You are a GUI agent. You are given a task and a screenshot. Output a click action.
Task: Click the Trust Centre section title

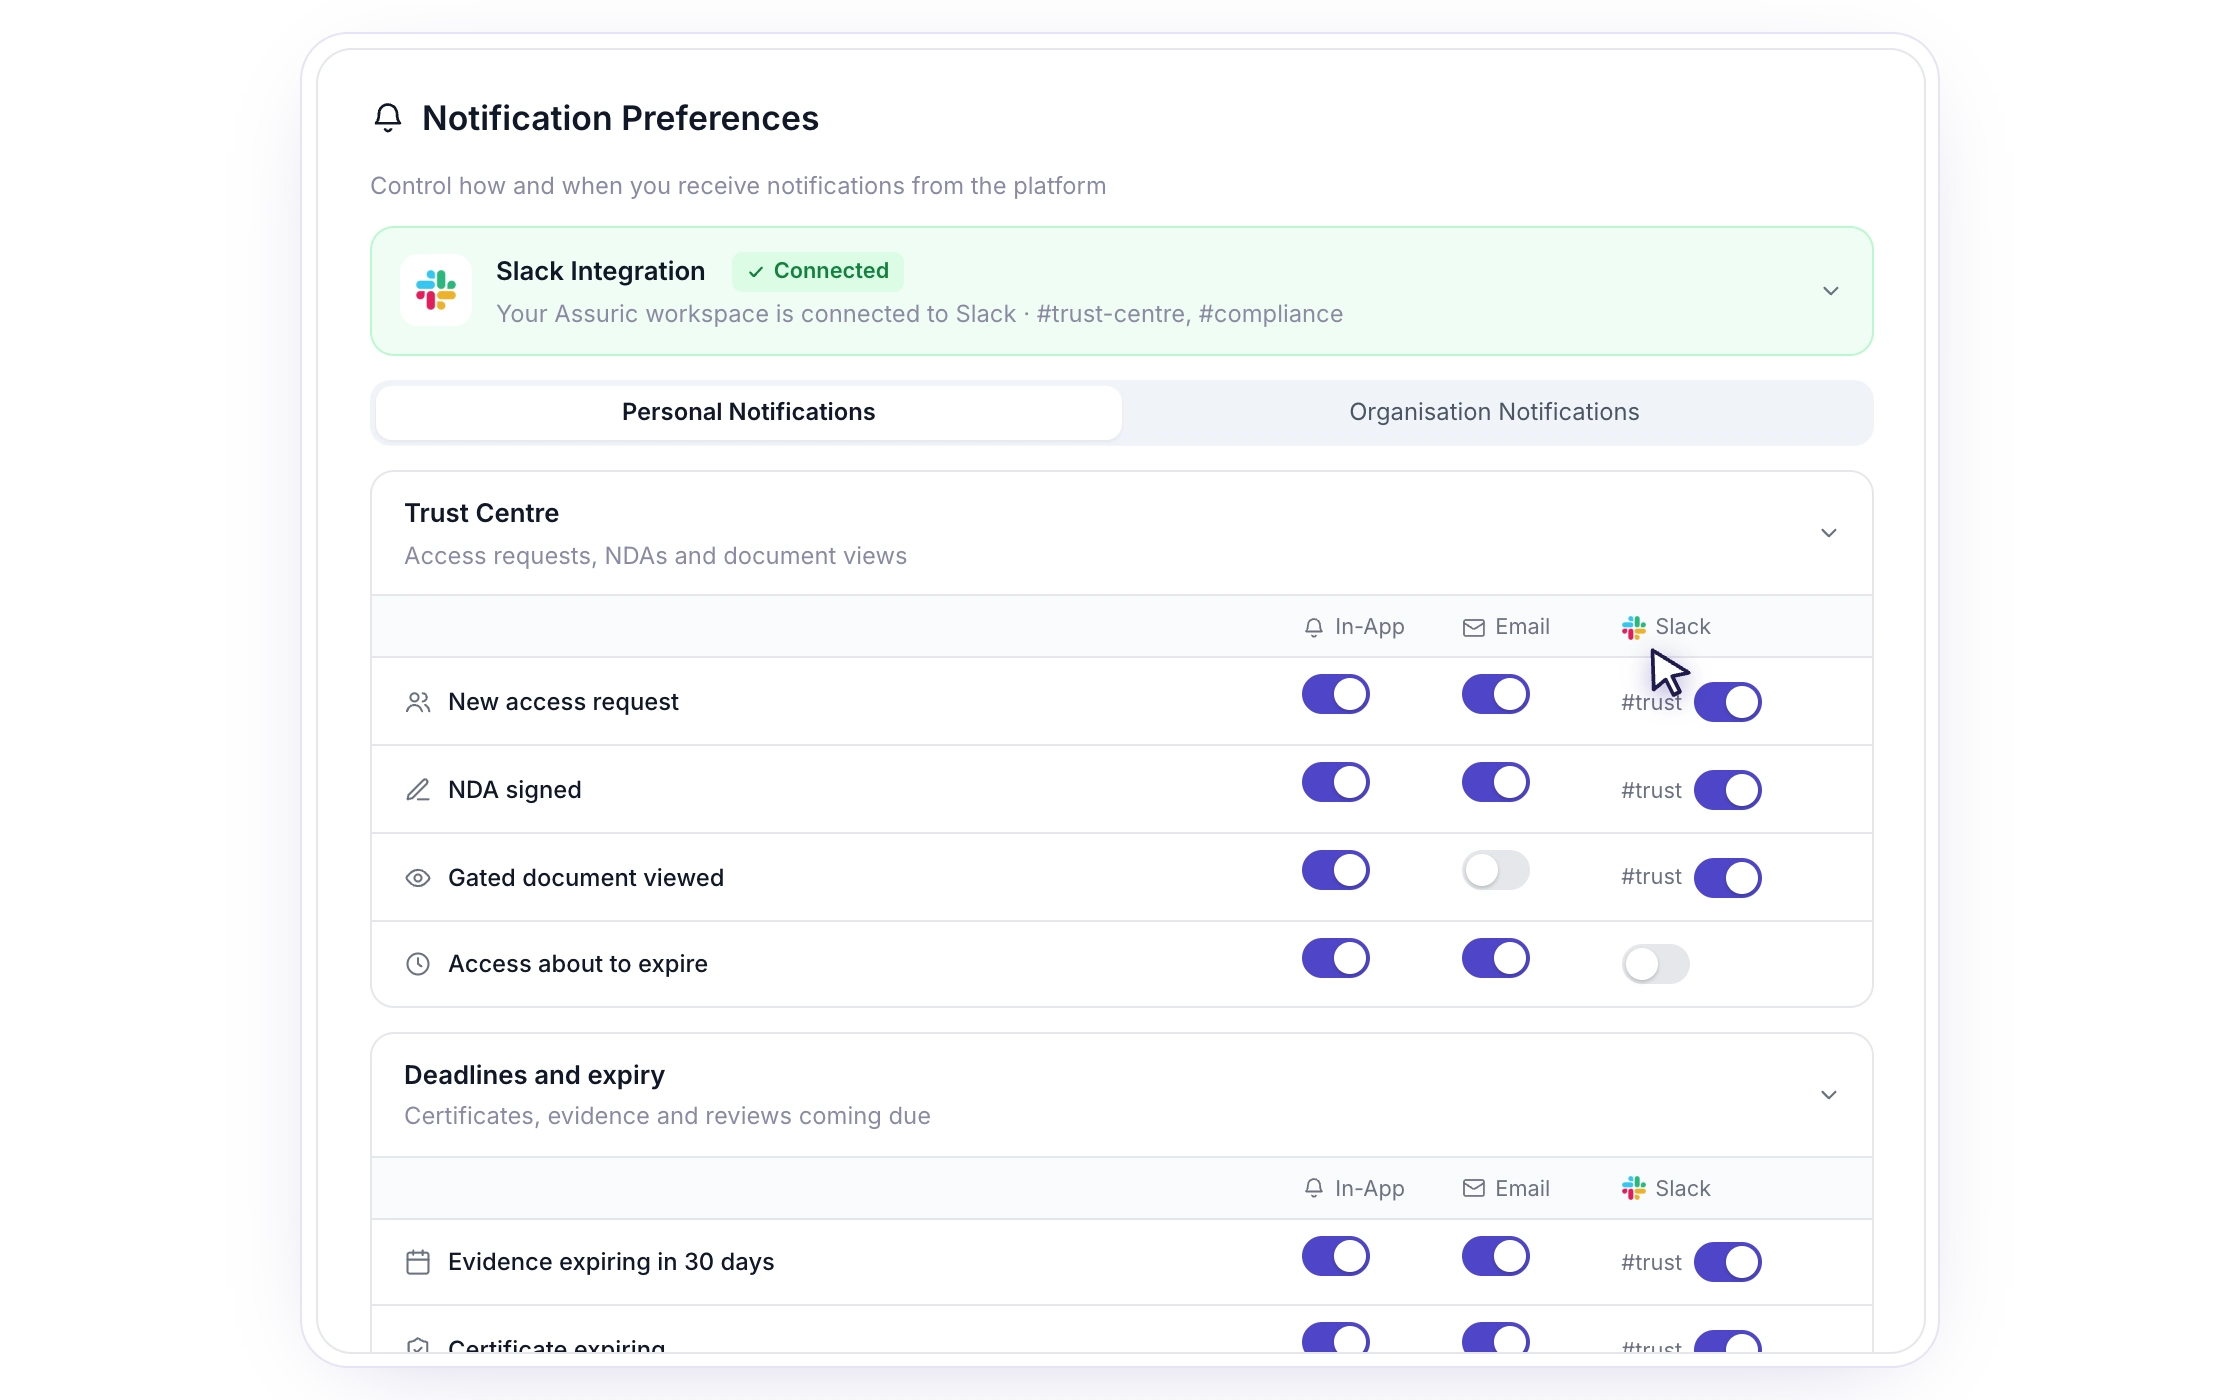click(481, 513)
